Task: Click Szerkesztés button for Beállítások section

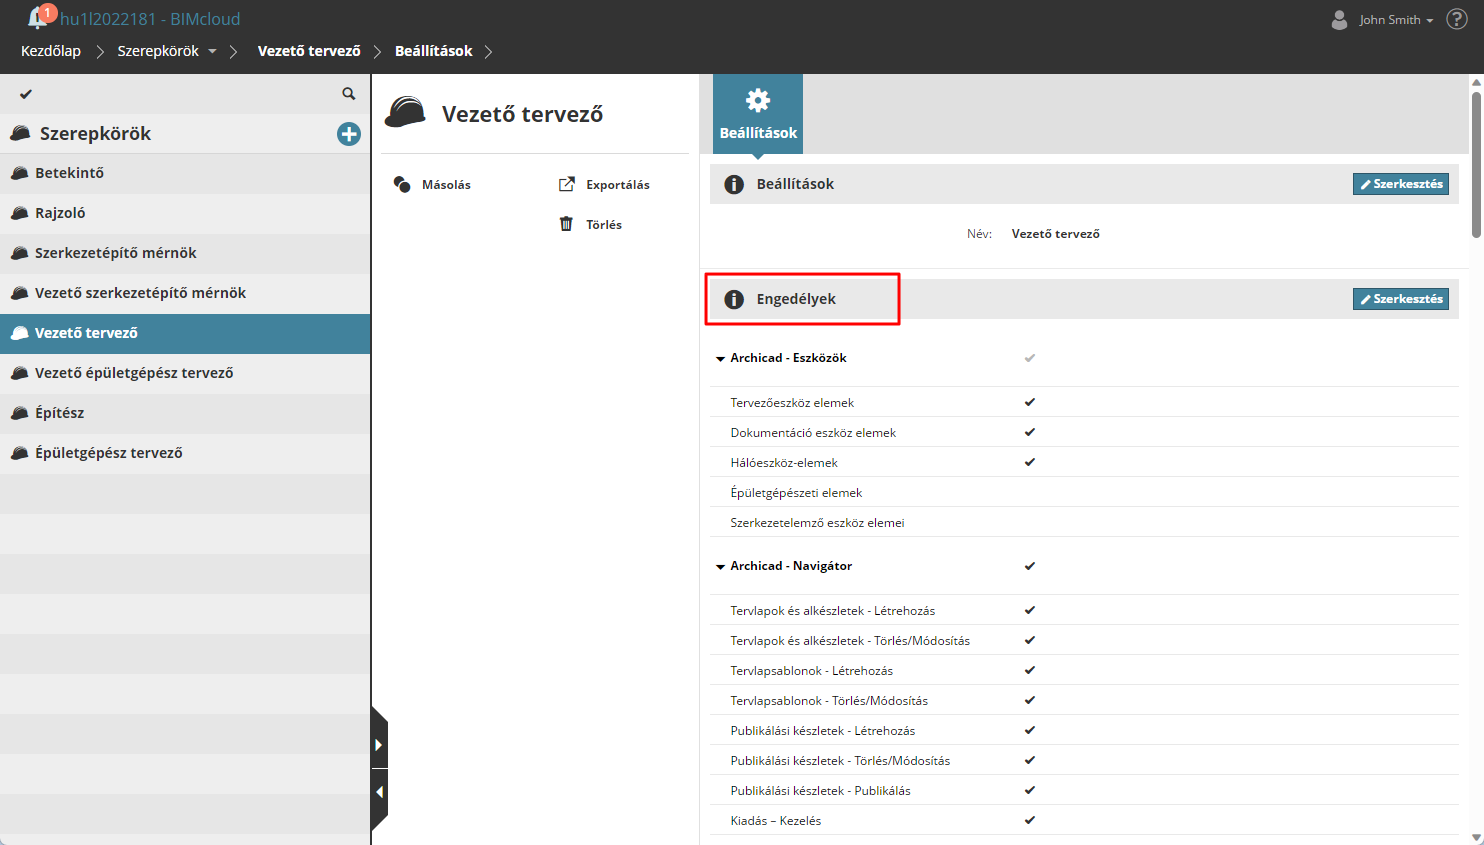Action: 1401,184
